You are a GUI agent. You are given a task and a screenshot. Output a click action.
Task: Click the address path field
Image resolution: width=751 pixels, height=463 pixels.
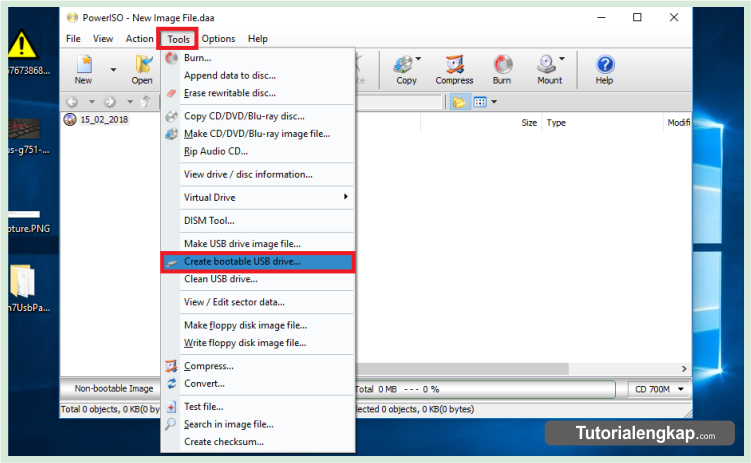click(x=398, y=102)
